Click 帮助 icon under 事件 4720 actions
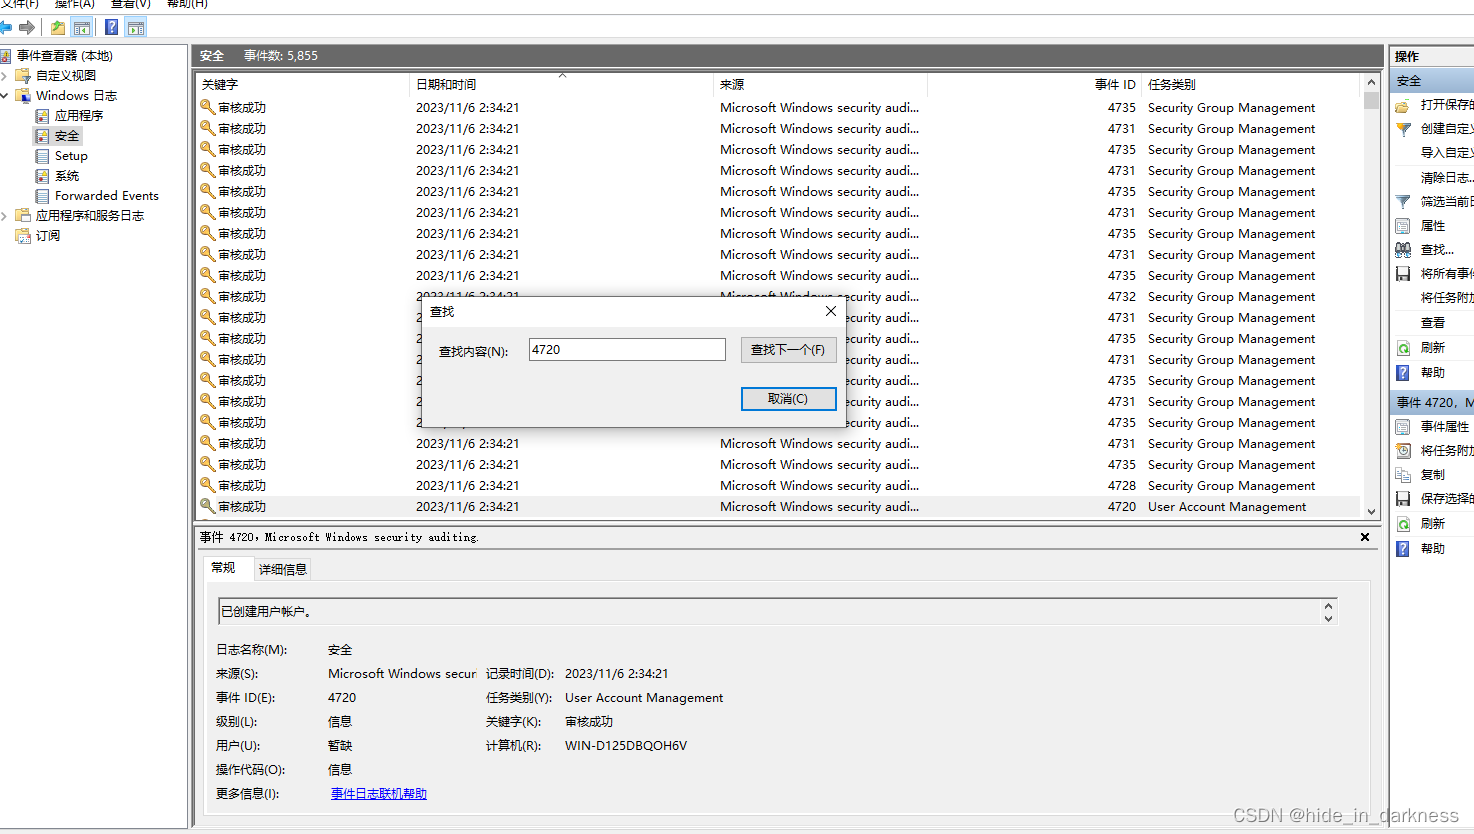 (1403, 549)
